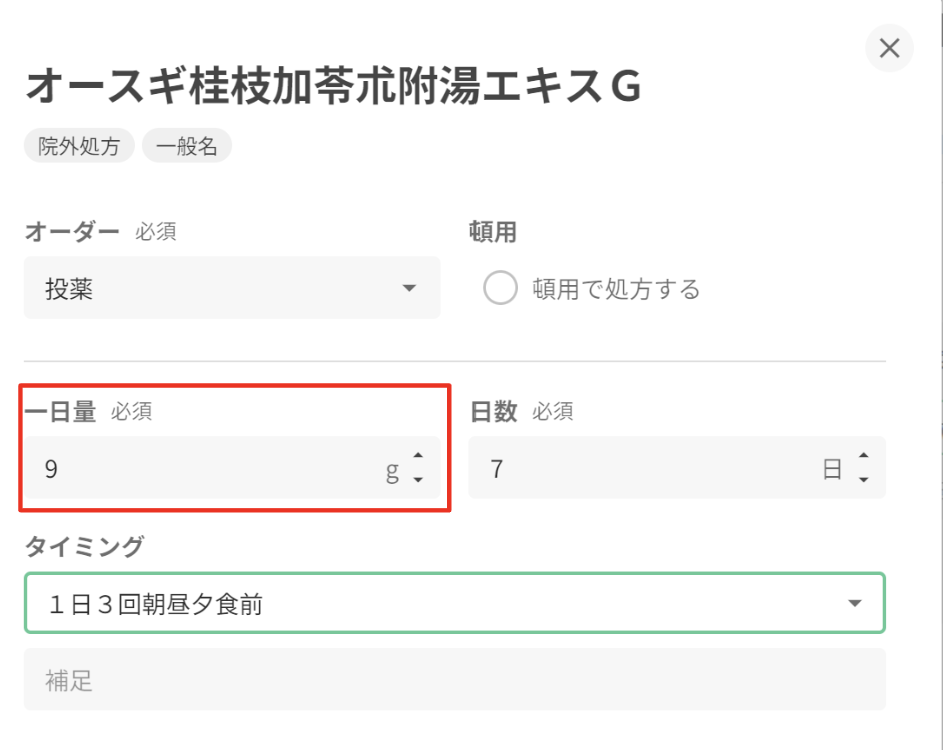
Task: Click the オースギ桂枝加苓朮附湯エキスG title
Action: coord(332,87)
